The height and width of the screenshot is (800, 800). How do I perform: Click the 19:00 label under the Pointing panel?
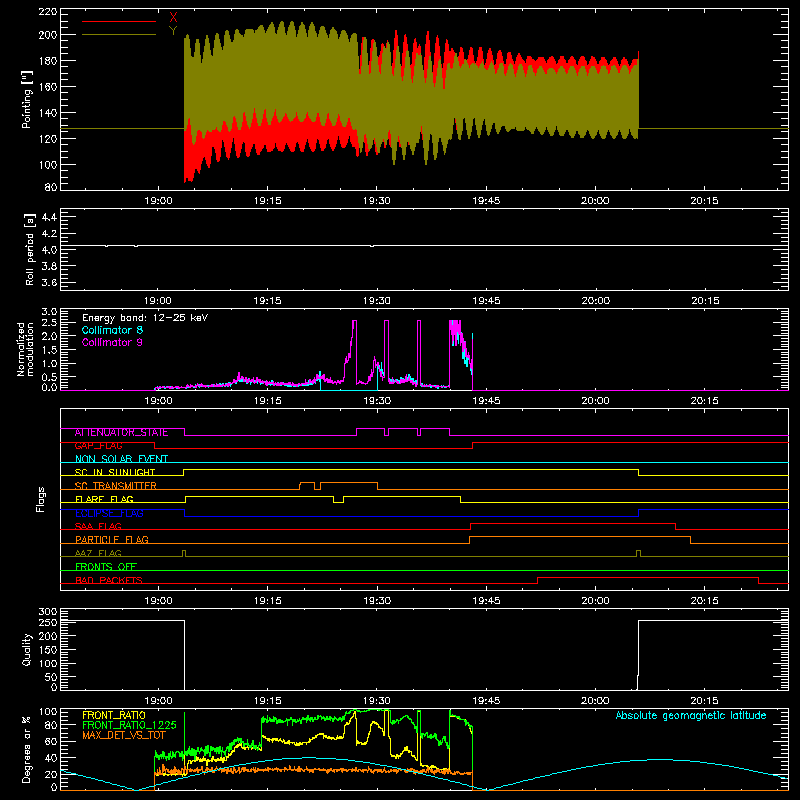(x=158, y=201)
